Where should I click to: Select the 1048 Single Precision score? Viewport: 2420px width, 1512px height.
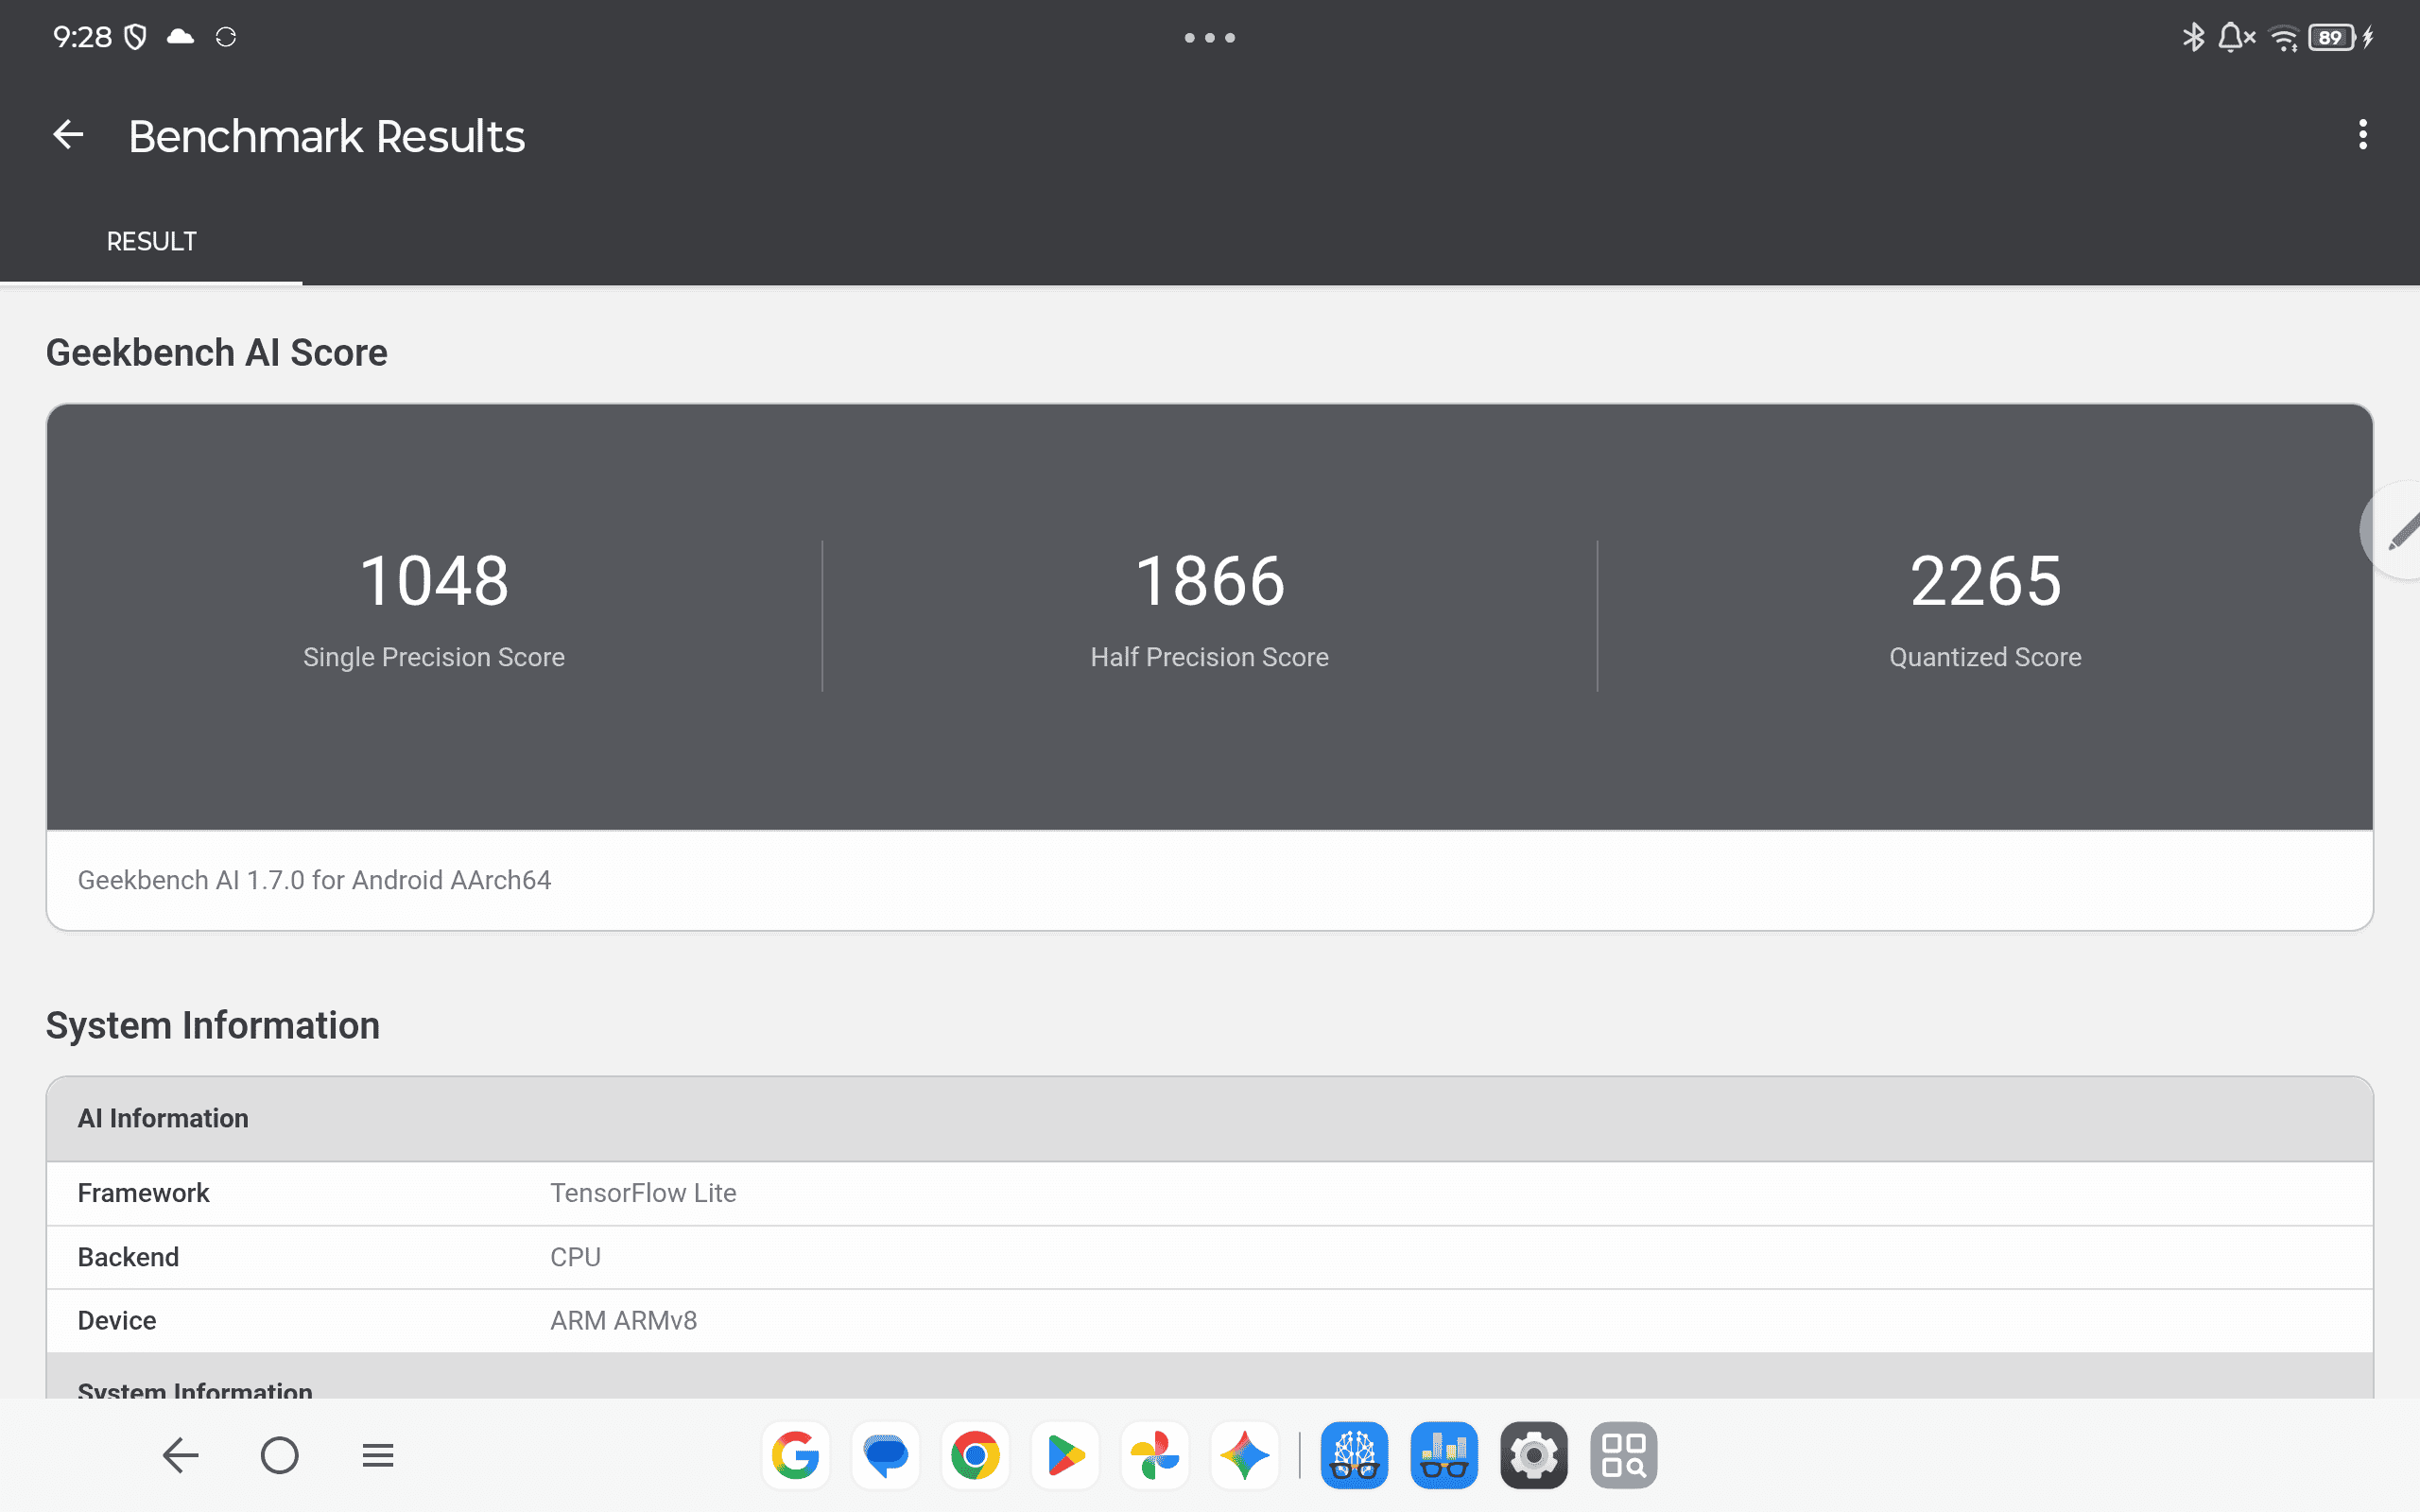coord(434,581)
